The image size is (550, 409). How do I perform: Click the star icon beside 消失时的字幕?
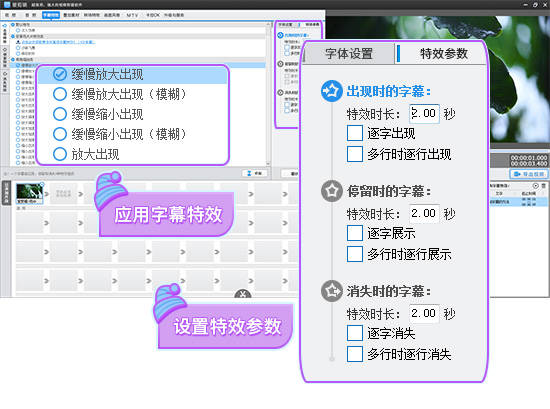(x=331, y=291)
